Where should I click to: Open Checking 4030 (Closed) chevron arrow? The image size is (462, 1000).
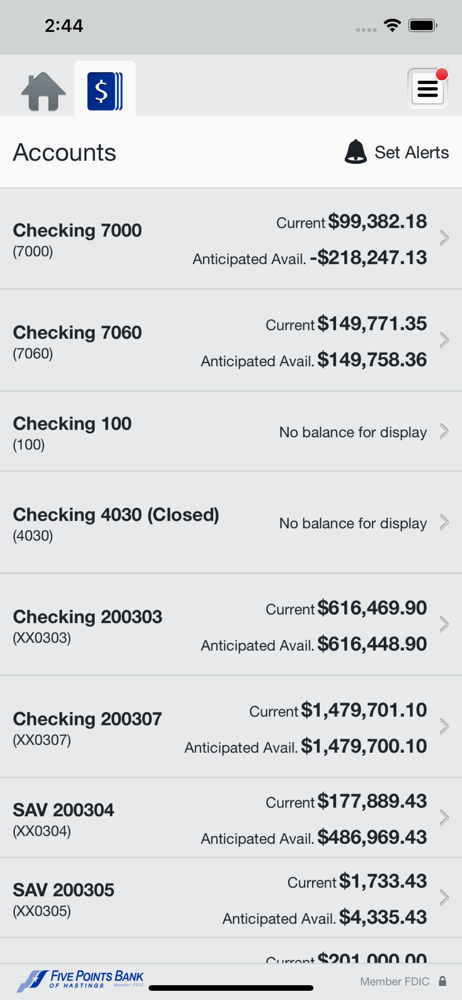click(x=444, y=523)
